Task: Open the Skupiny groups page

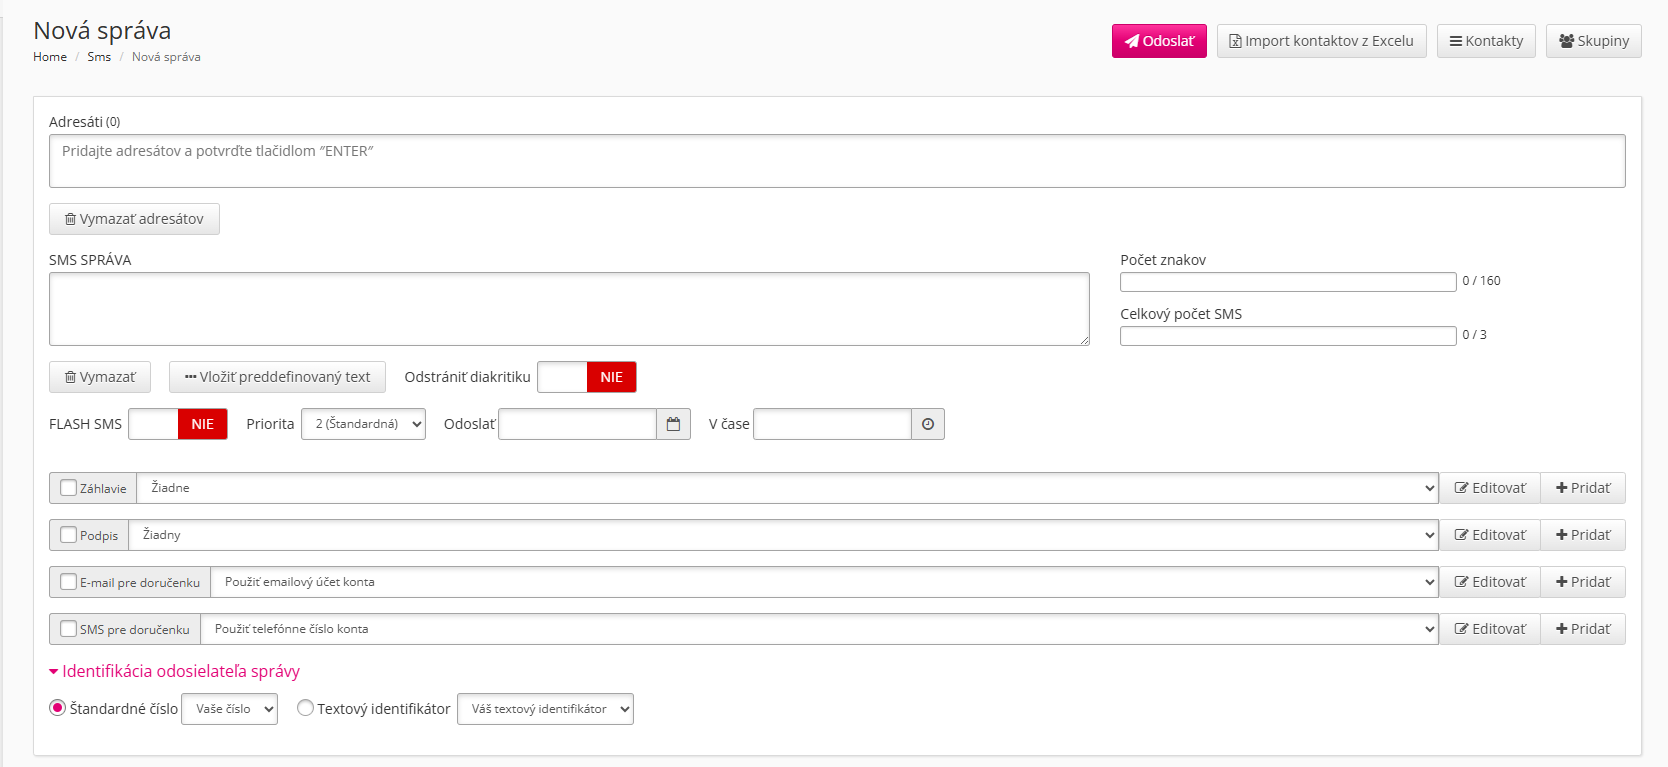Action: pos(1593,41)
